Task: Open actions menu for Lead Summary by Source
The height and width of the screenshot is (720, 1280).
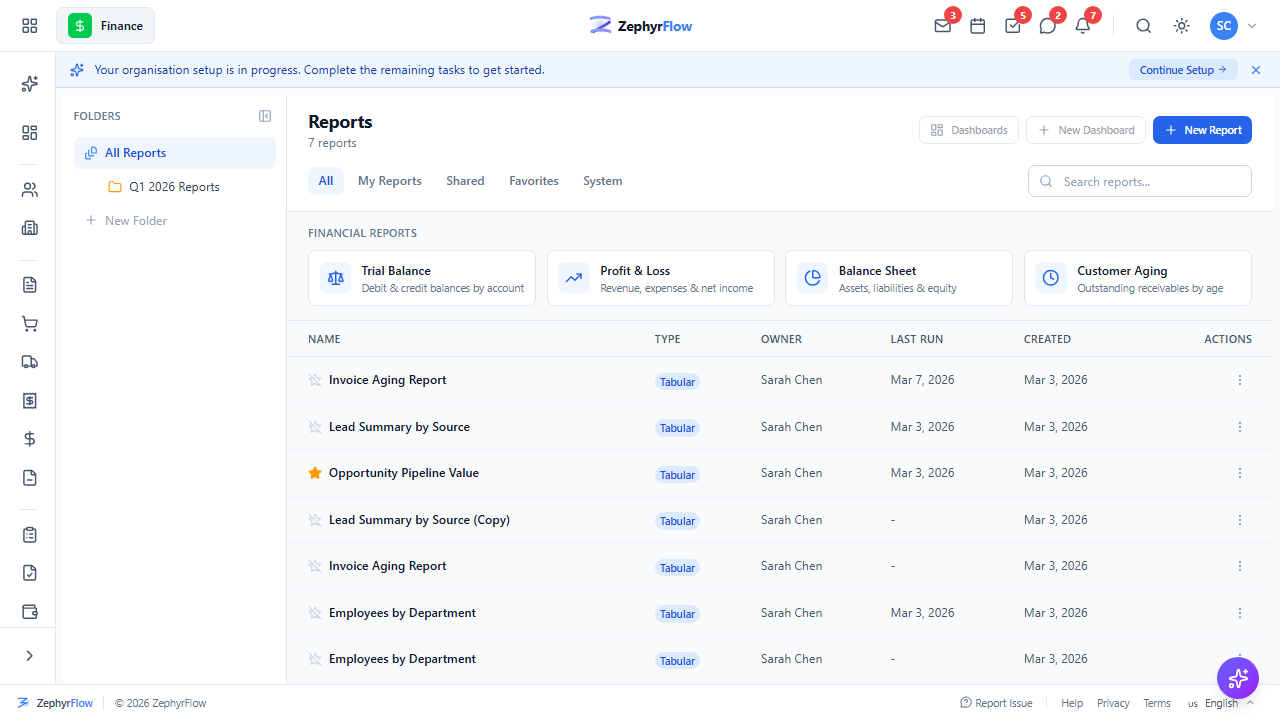Action: pos(1240,427)
